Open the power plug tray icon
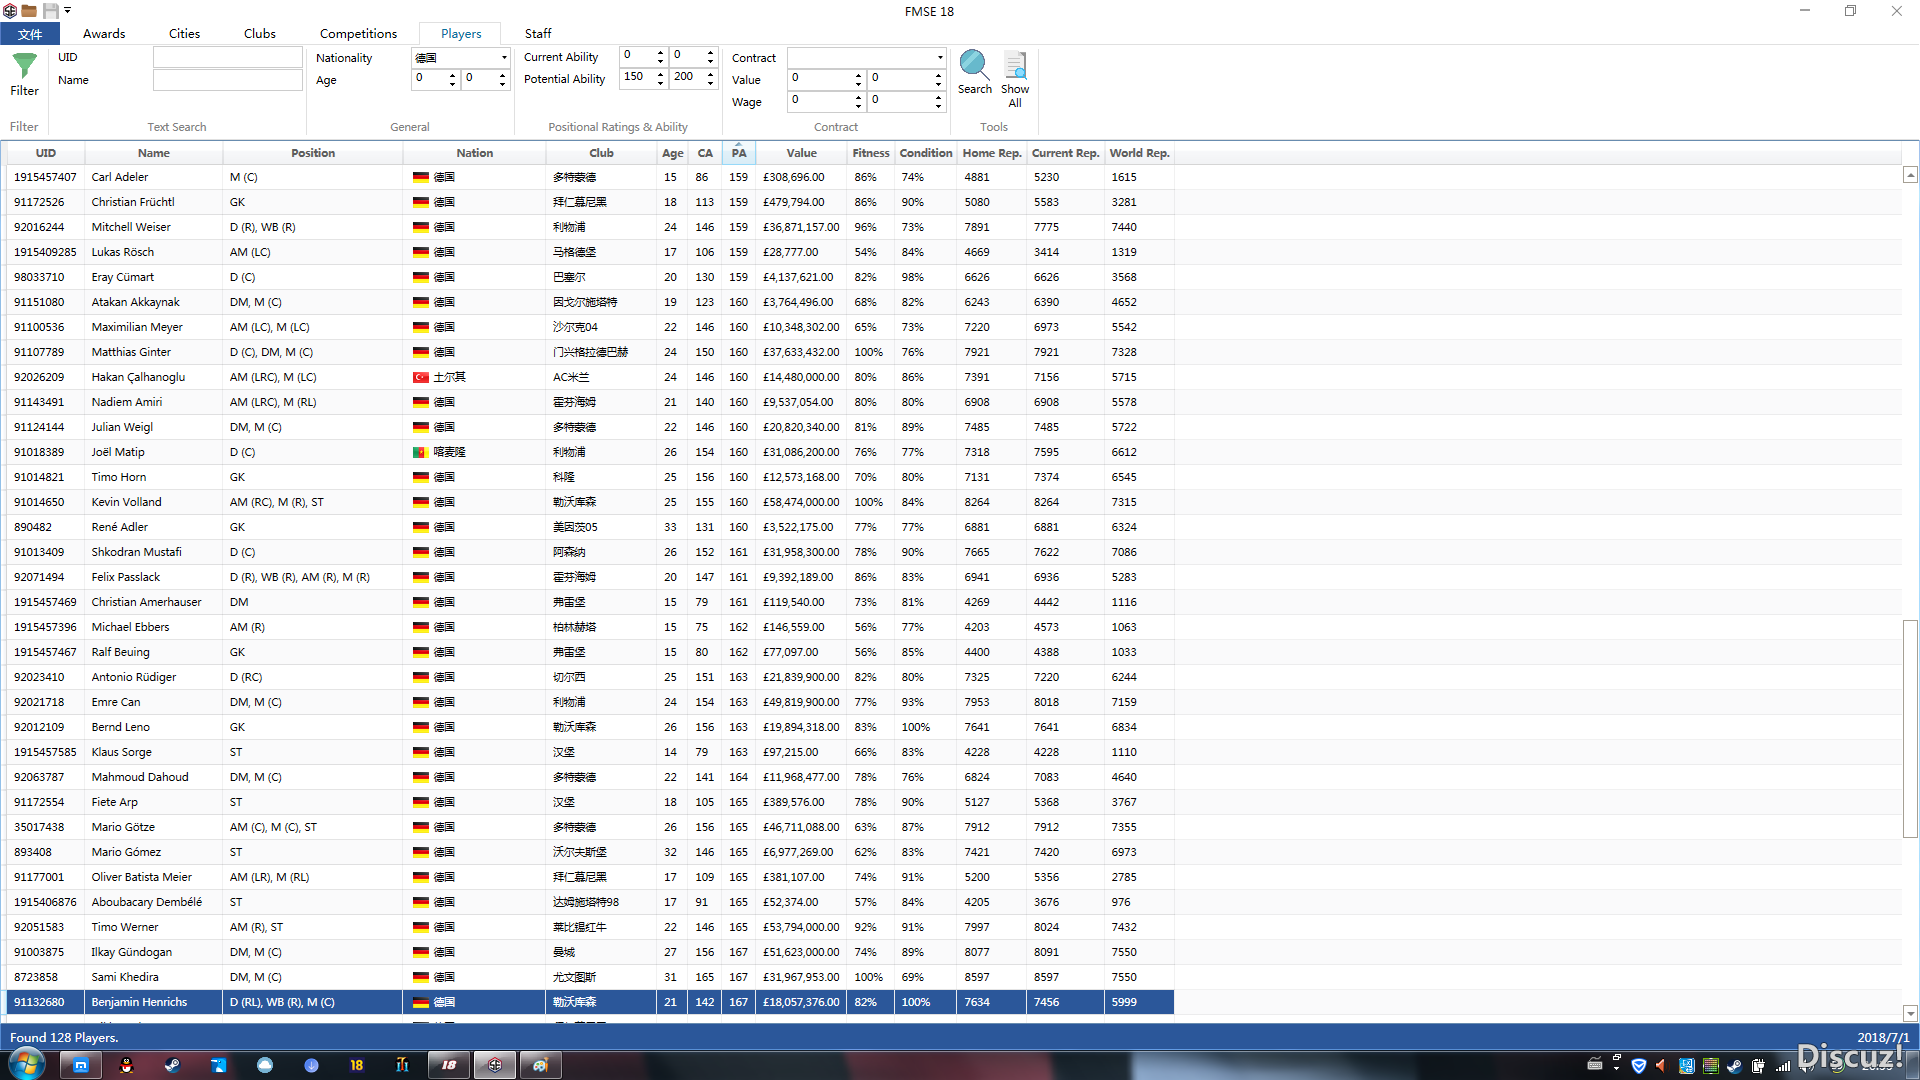 tap(1758, 1065)
